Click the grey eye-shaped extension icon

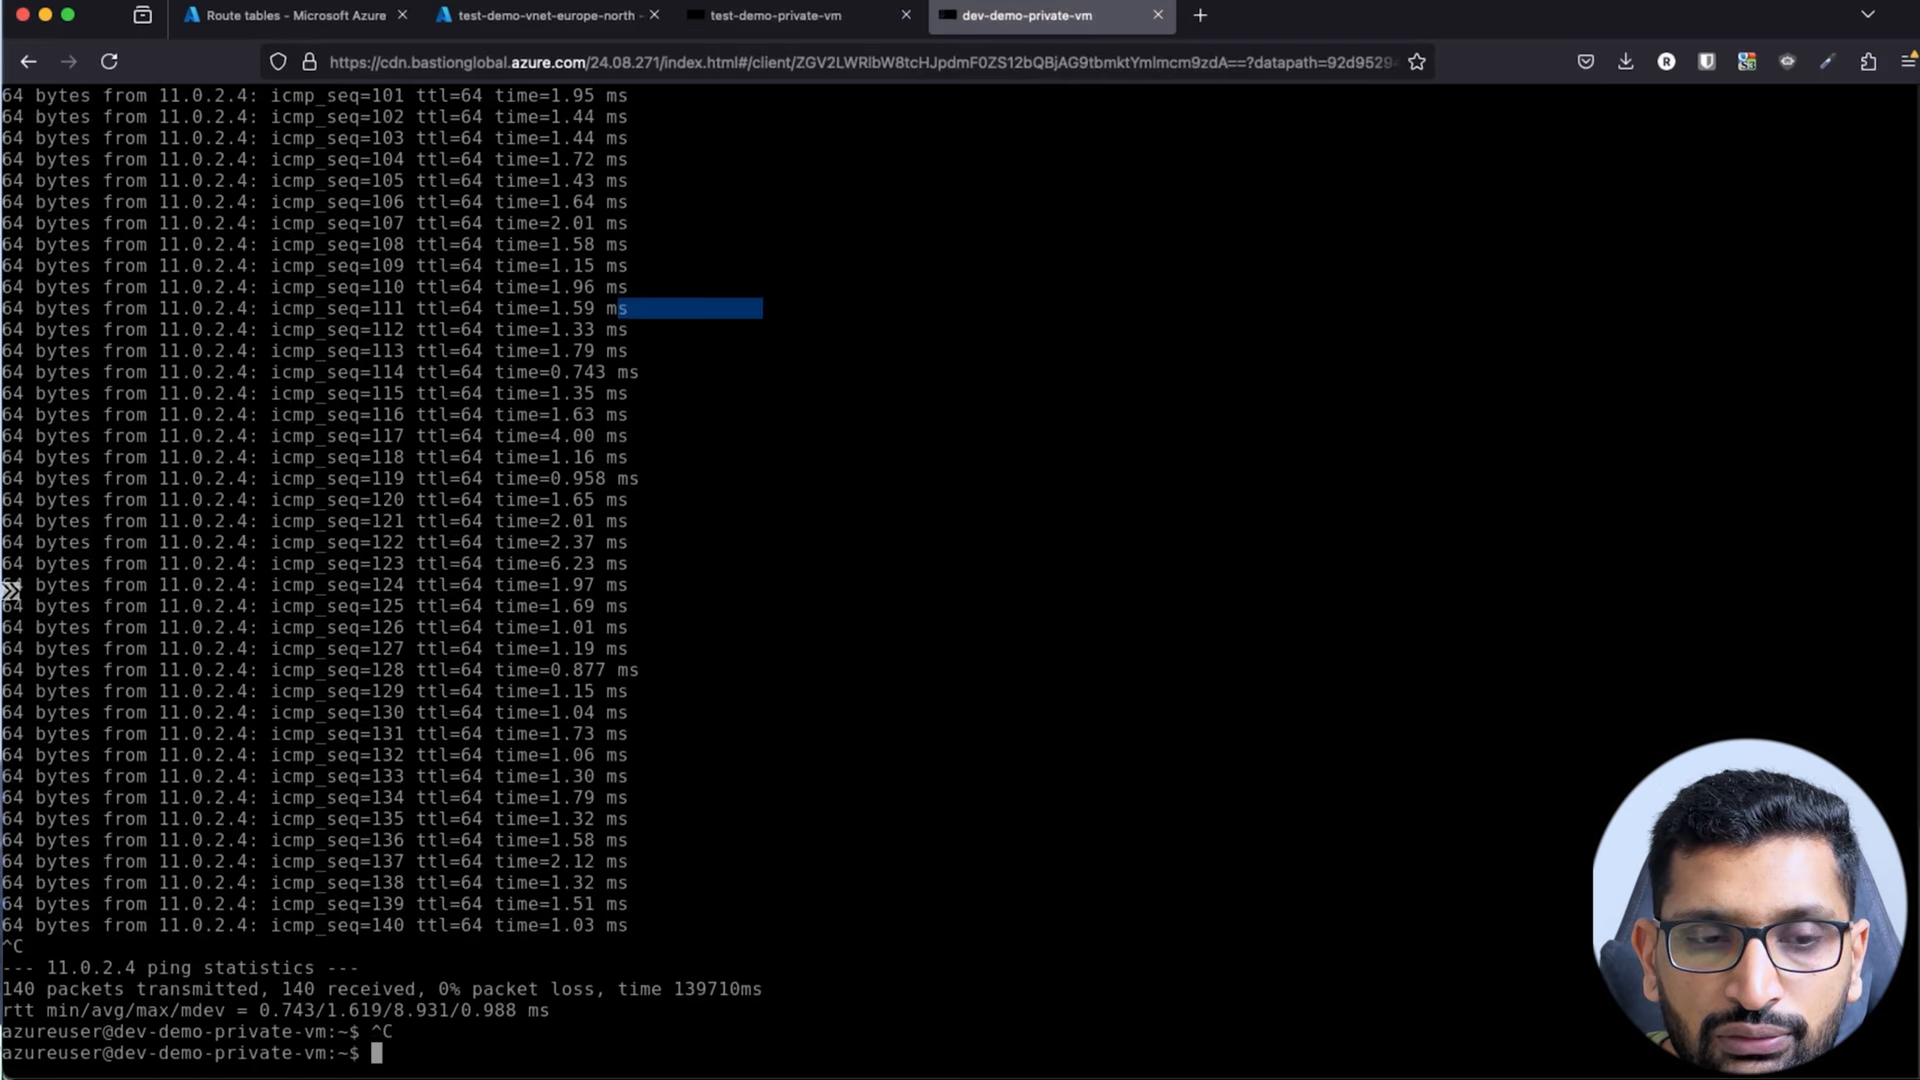[x=1787, y=62]
